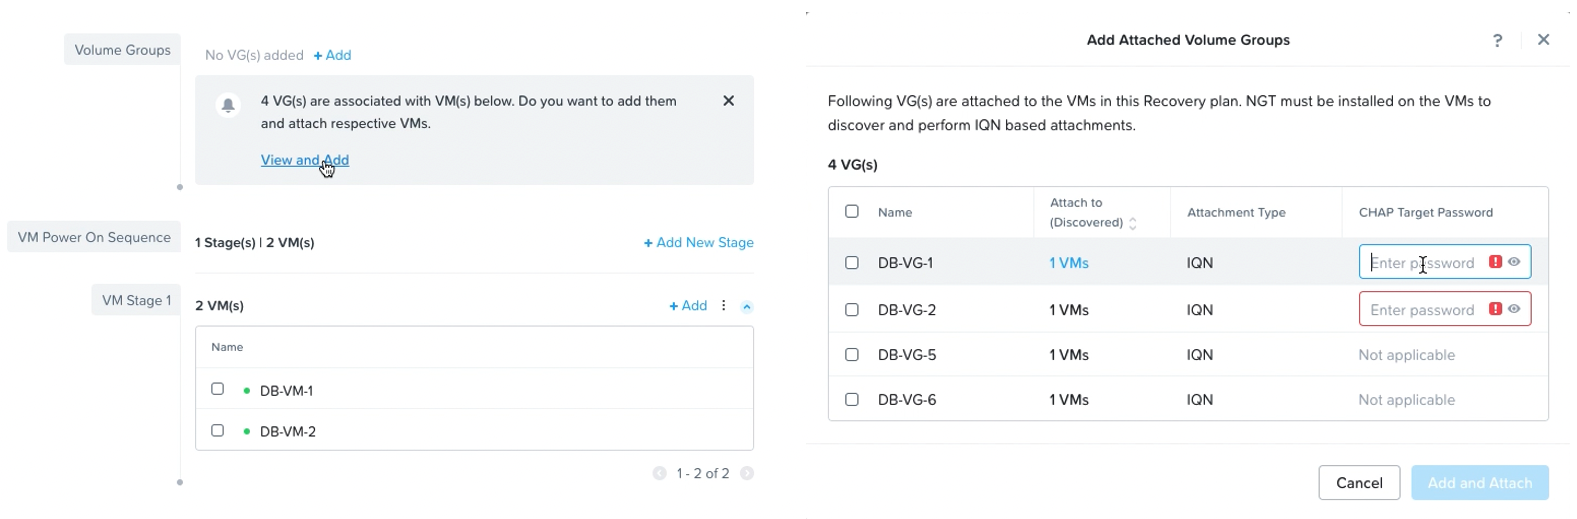The height and width of the screenshot is (519, 1577).
Task: Go to next page of VMs
Action: coord(747,473)
